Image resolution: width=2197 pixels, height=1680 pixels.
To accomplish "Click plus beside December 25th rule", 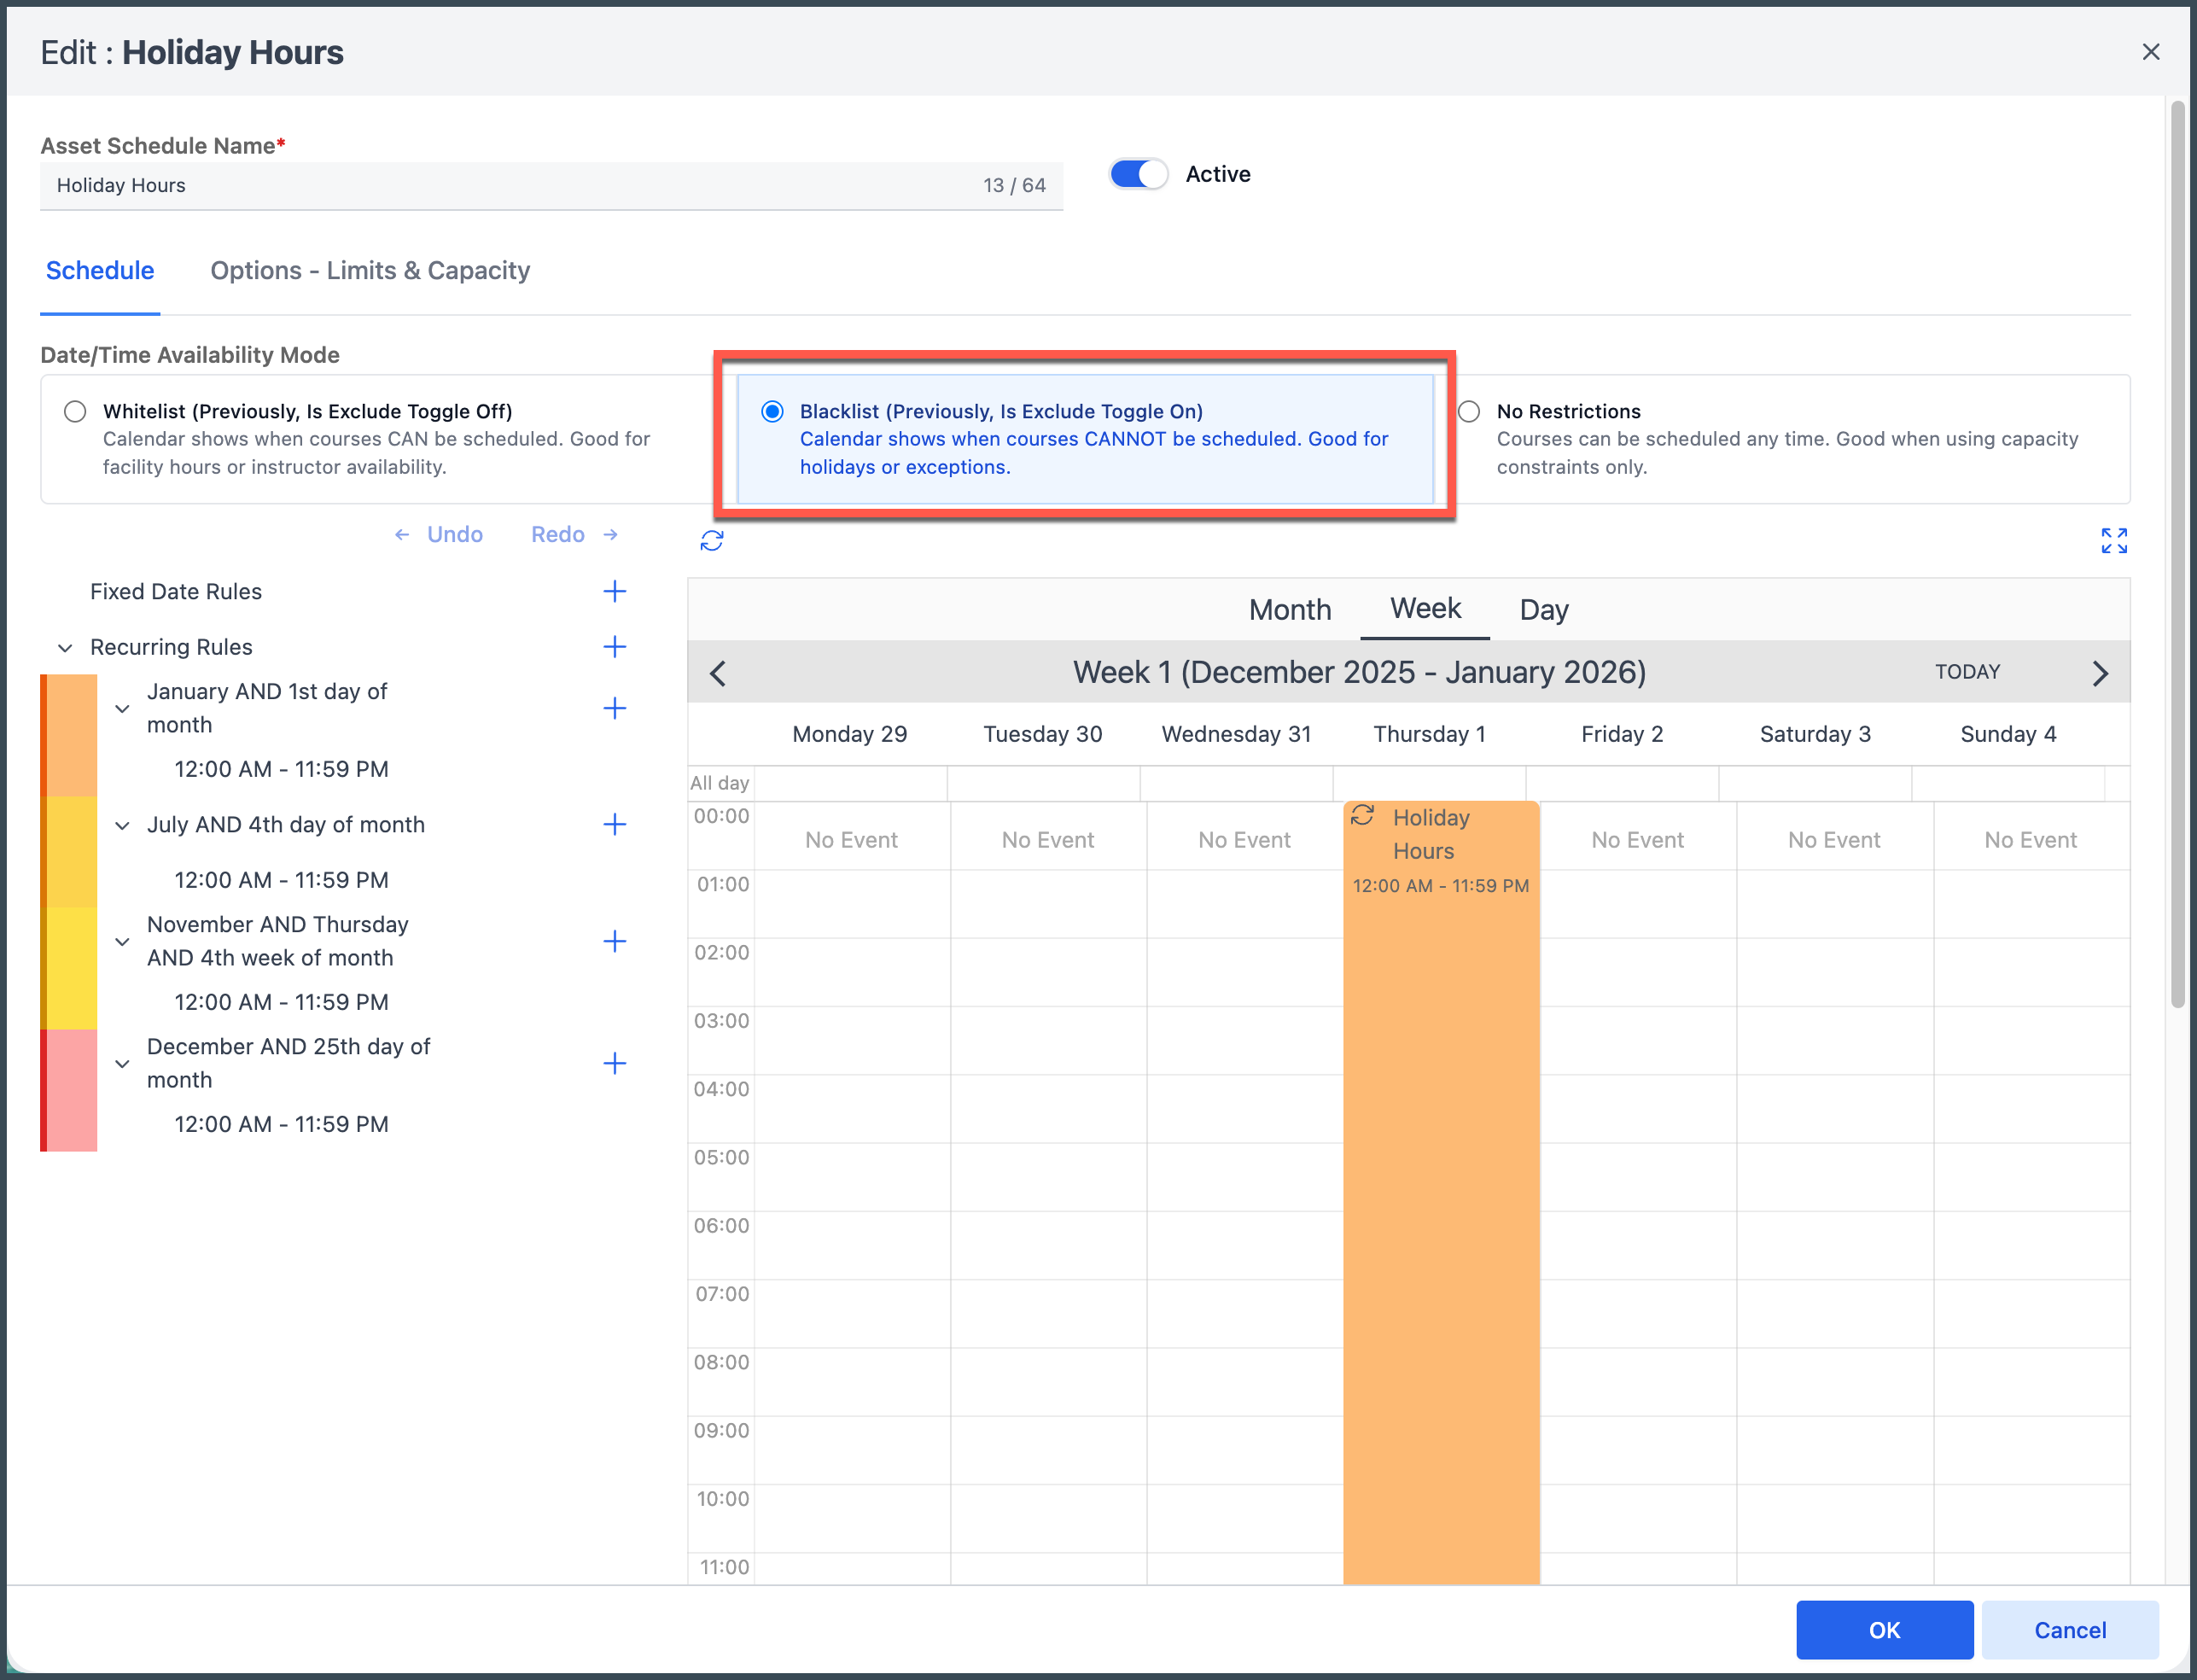I will [x=614, y=1063].
